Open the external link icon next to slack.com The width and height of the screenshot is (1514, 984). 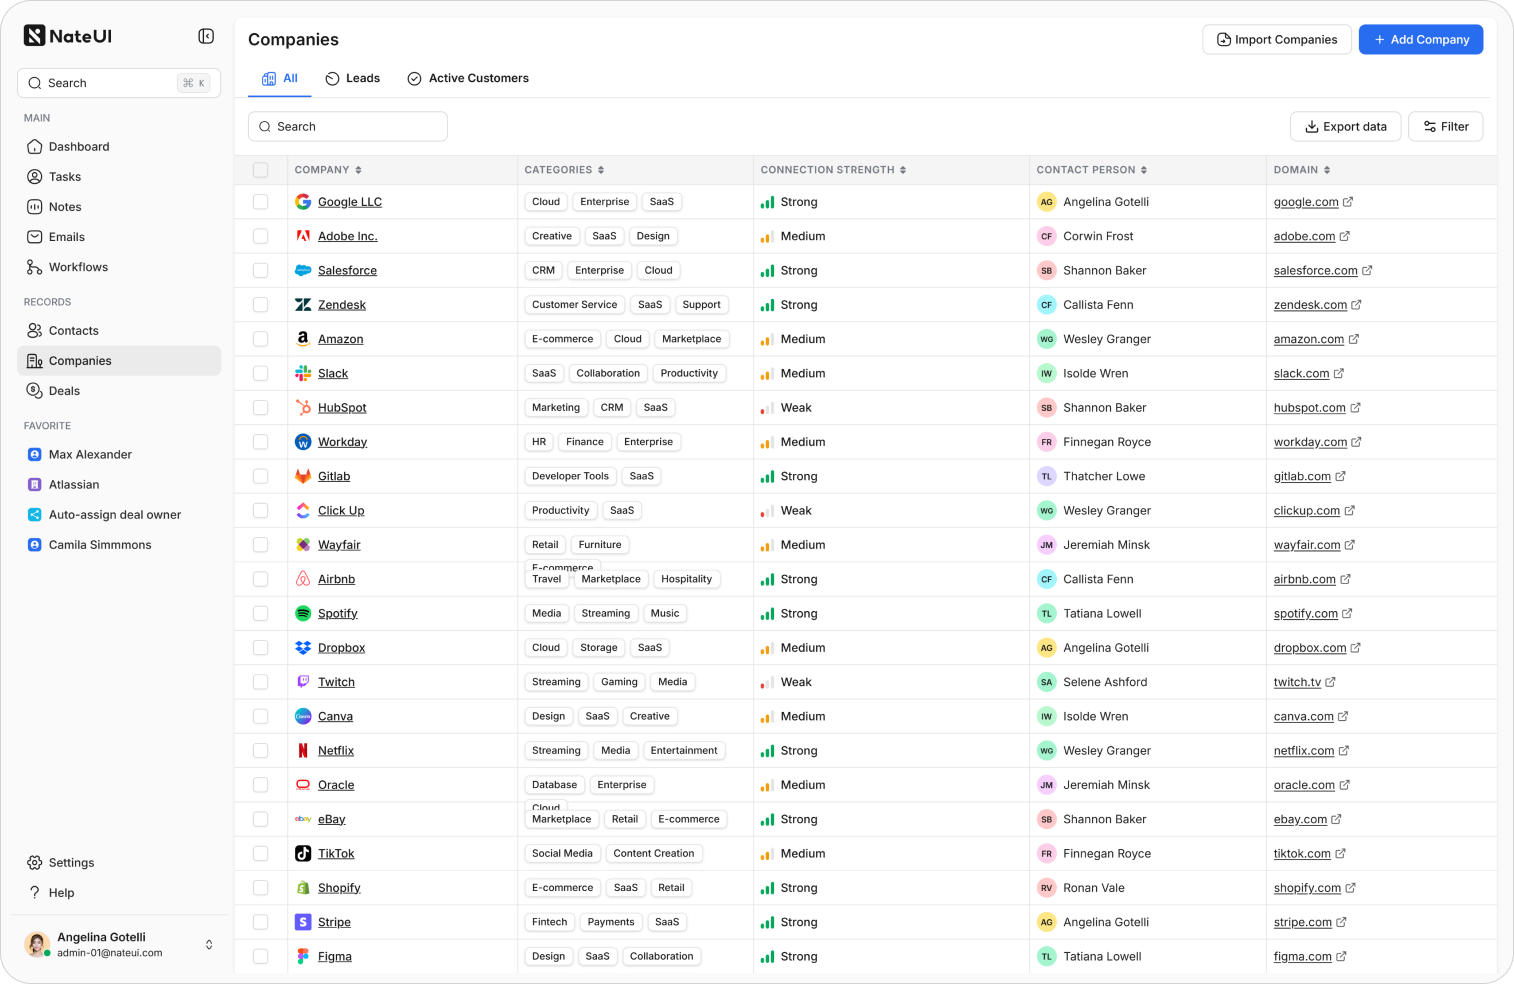(1339, 373)
